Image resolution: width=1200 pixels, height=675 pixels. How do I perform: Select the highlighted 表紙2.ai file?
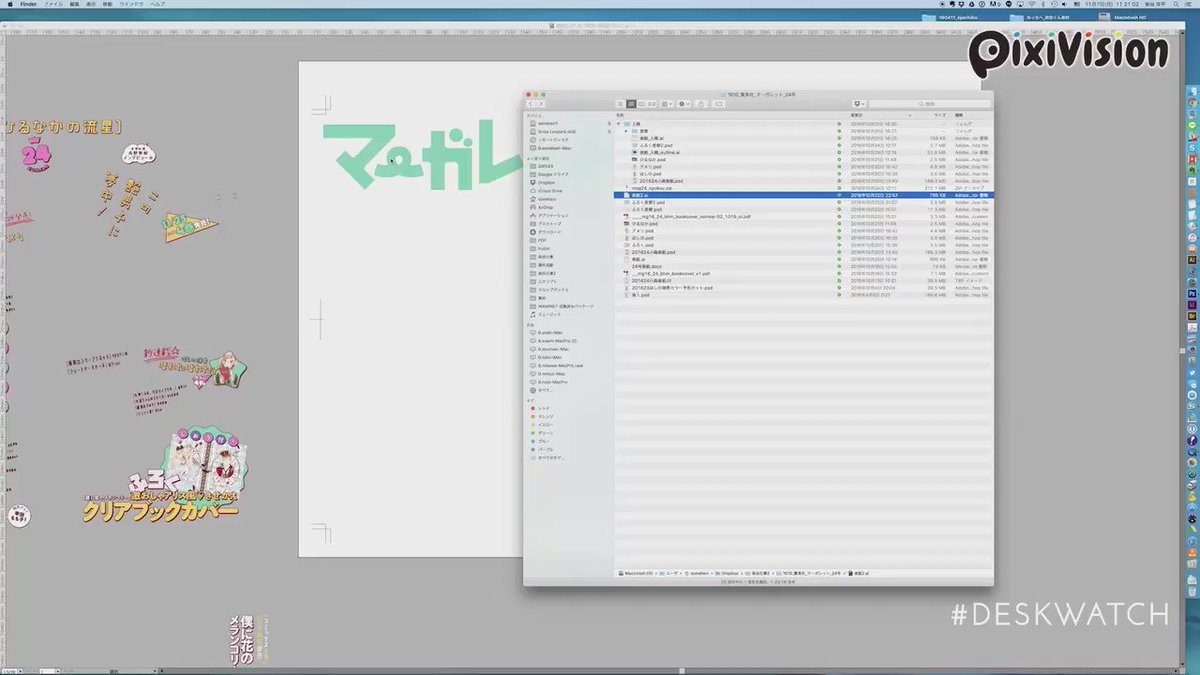[802, 195]
